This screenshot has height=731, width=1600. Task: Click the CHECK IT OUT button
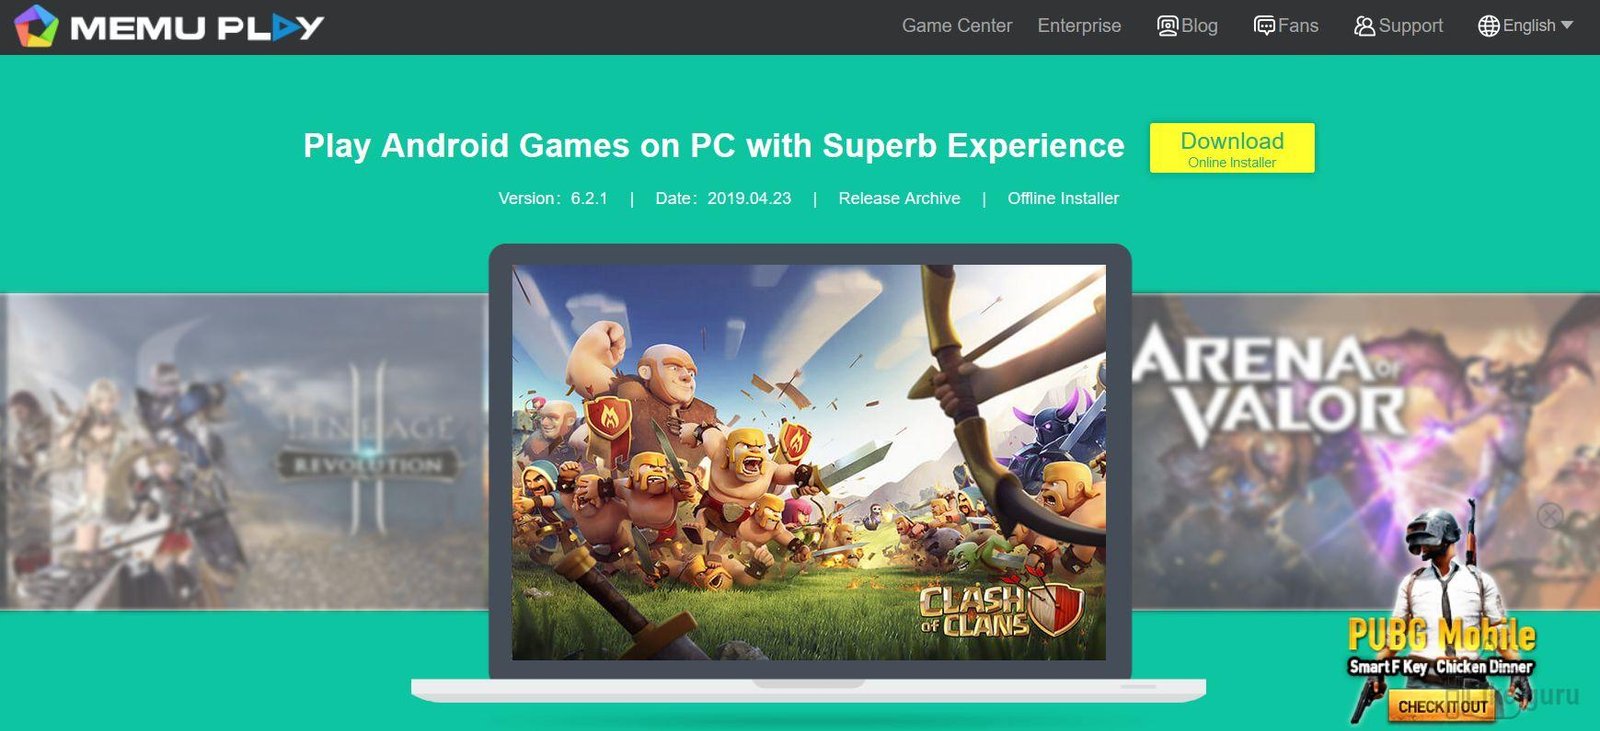1442,706
